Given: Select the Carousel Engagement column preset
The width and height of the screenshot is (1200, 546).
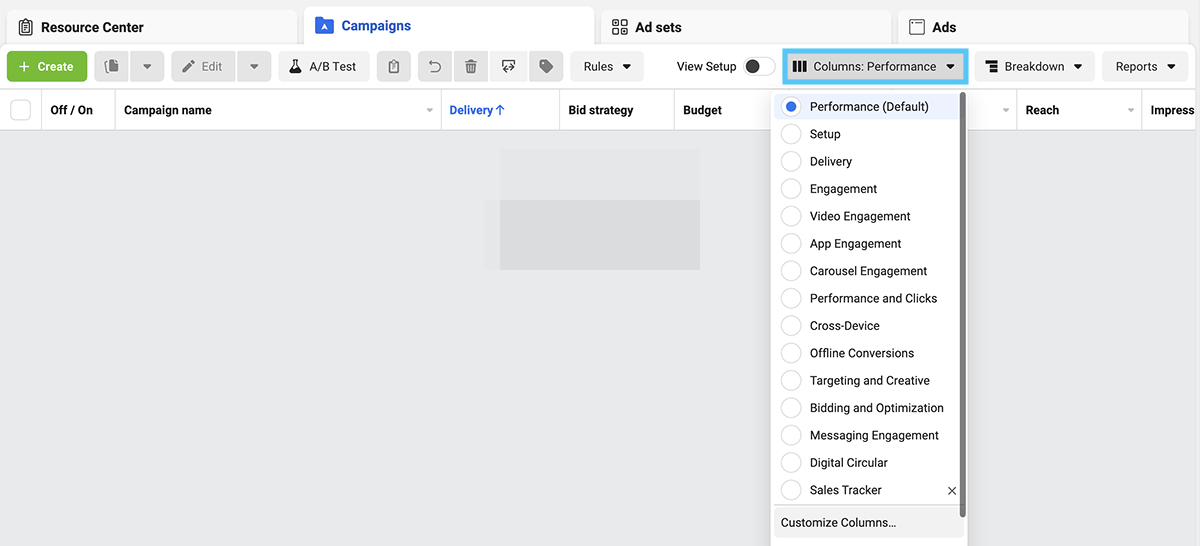Looking at the screenshot, I should click(x=867, y=271).
